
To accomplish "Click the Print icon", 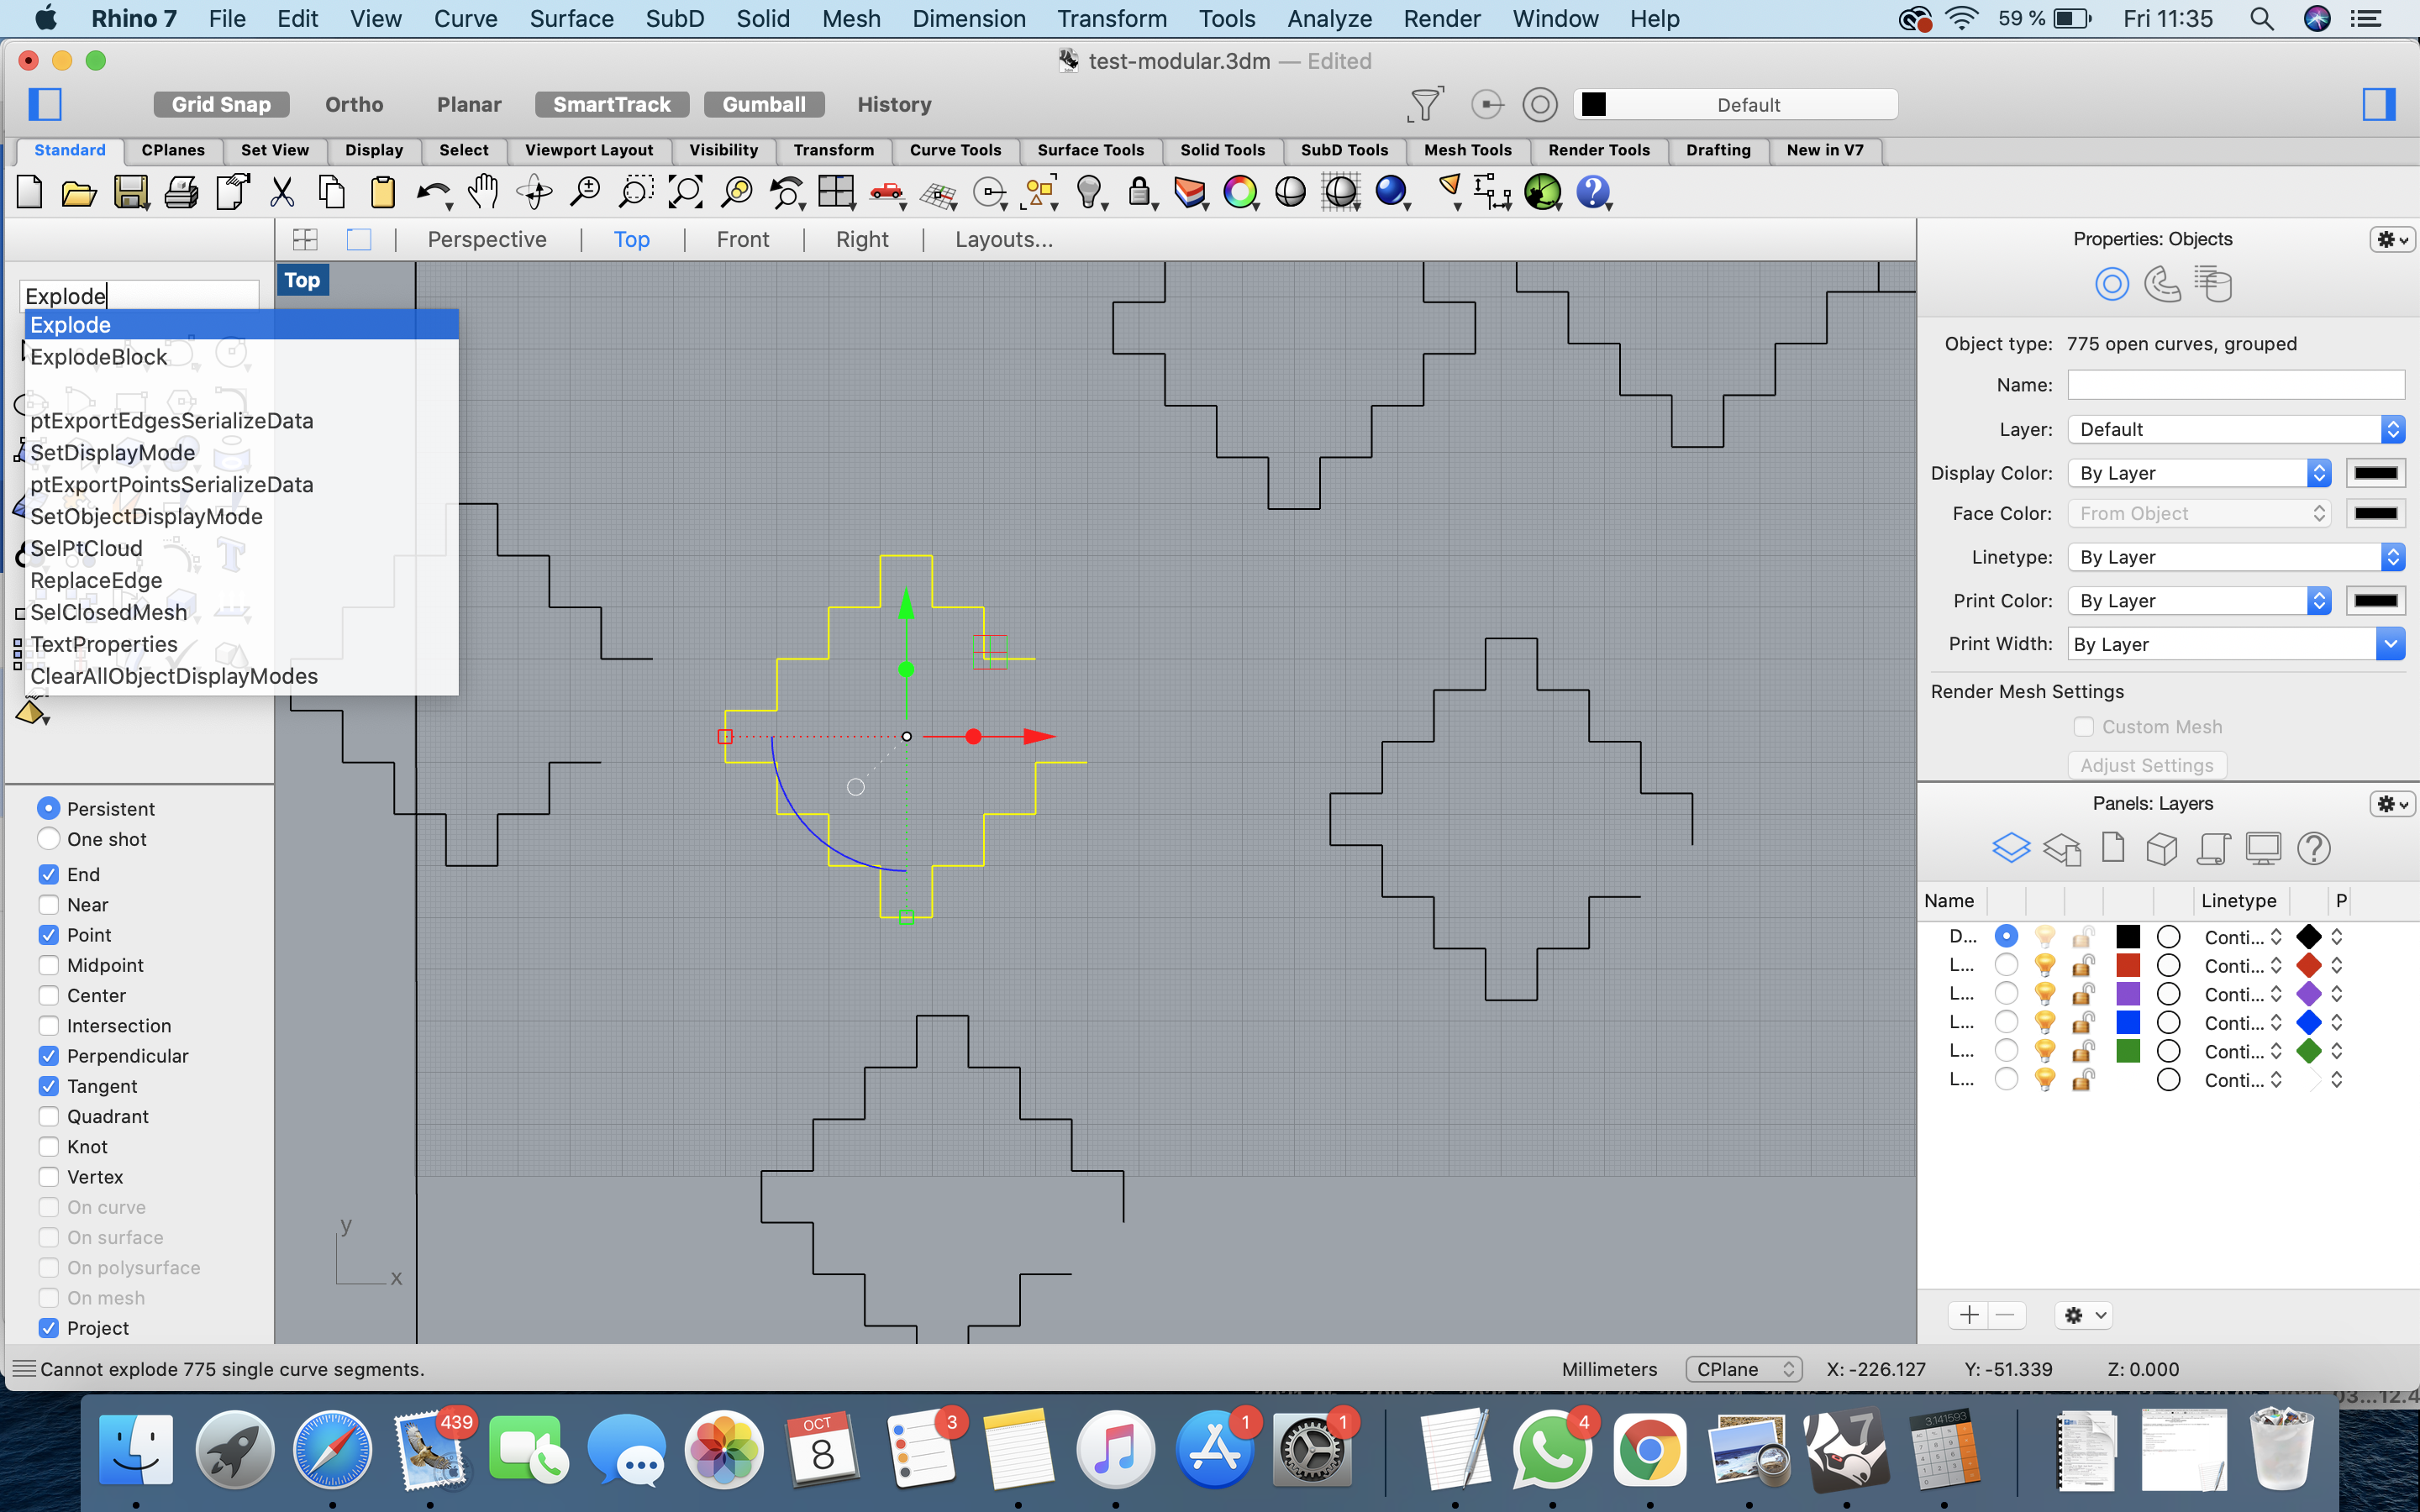I will [181, 191].
